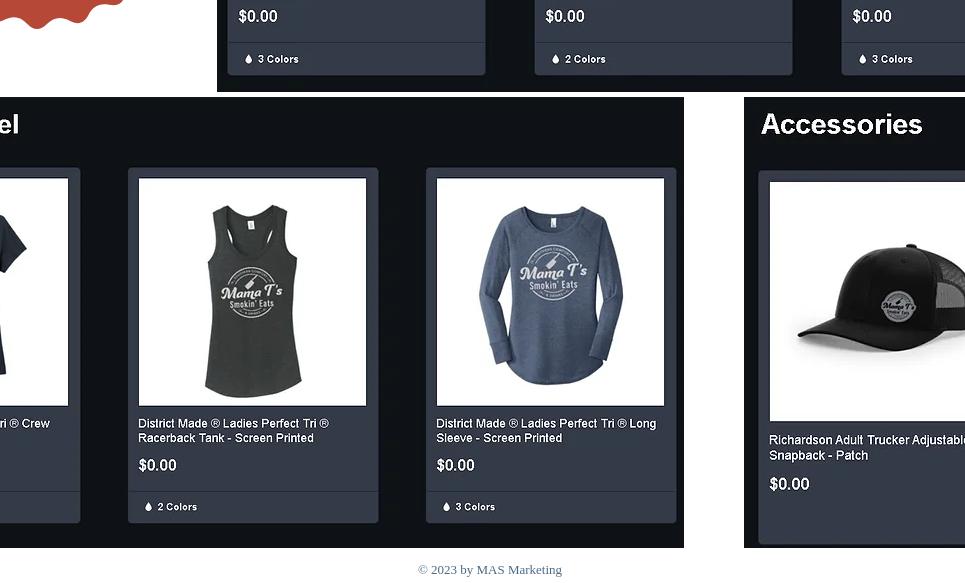The height and width of the screenshot is (583, 965).
Task: Click droplet icon on Long Sleeve 3 Colors
Action: pyautogui.click(x=446, y=507)
